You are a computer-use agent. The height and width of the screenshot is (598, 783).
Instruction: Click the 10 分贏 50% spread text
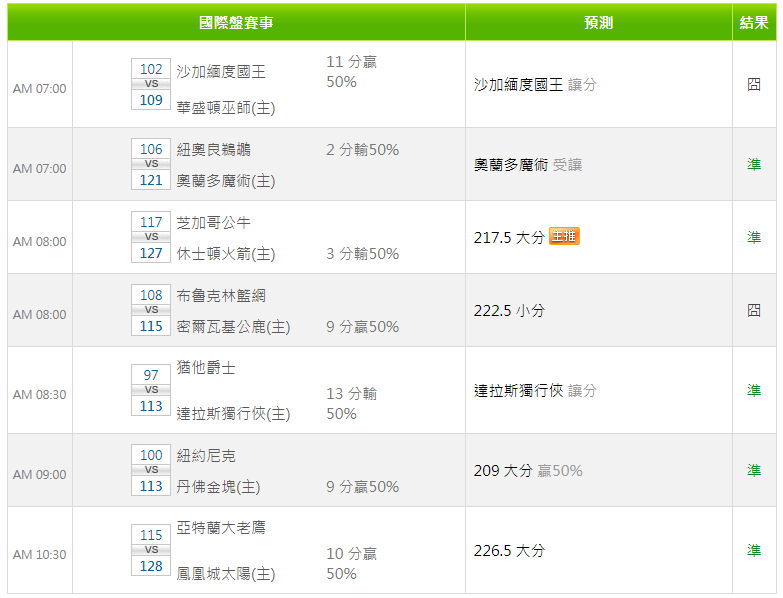pos(352,563)
